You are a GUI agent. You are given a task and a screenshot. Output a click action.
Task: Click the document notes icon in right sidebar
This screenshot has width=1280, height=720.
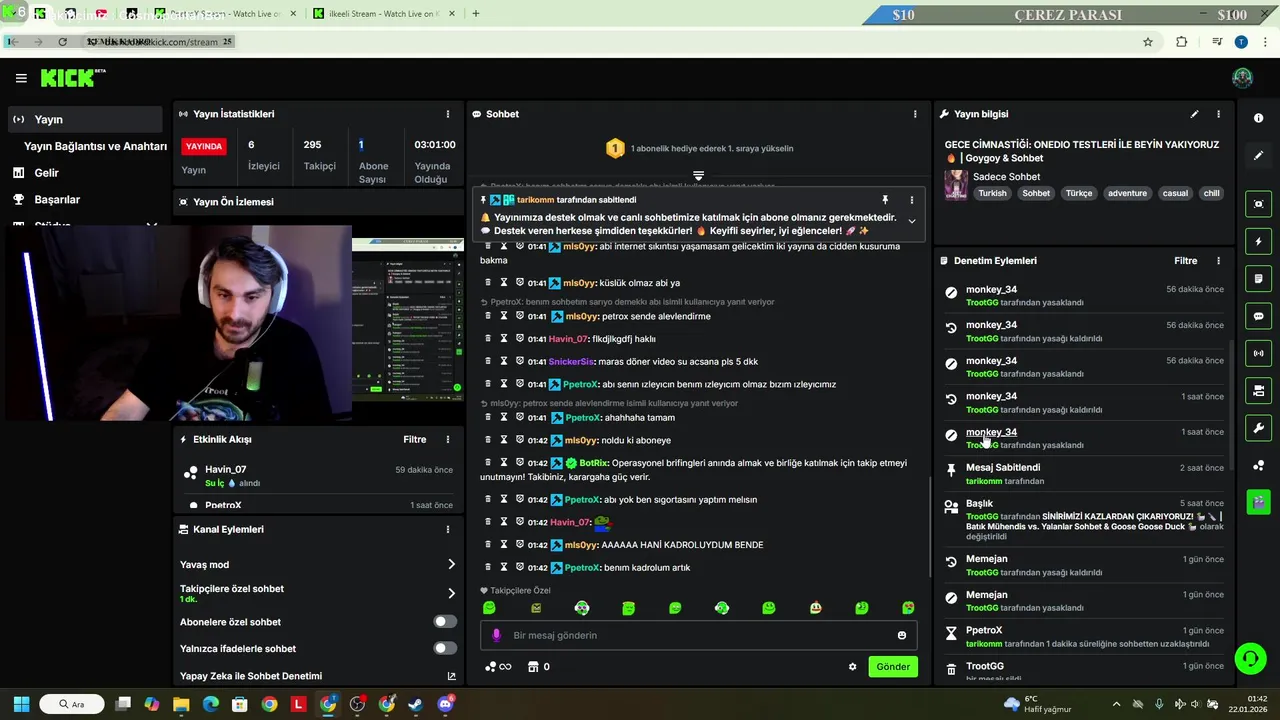tap(1258, 279)
